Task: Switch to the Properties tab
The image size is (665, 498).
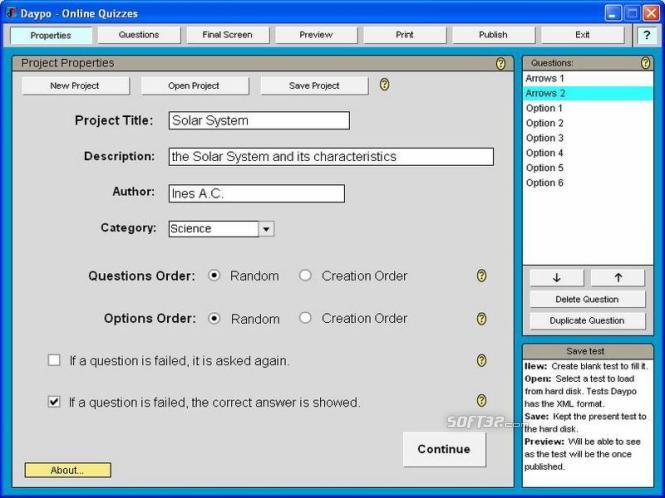Action: coord(51,35)
